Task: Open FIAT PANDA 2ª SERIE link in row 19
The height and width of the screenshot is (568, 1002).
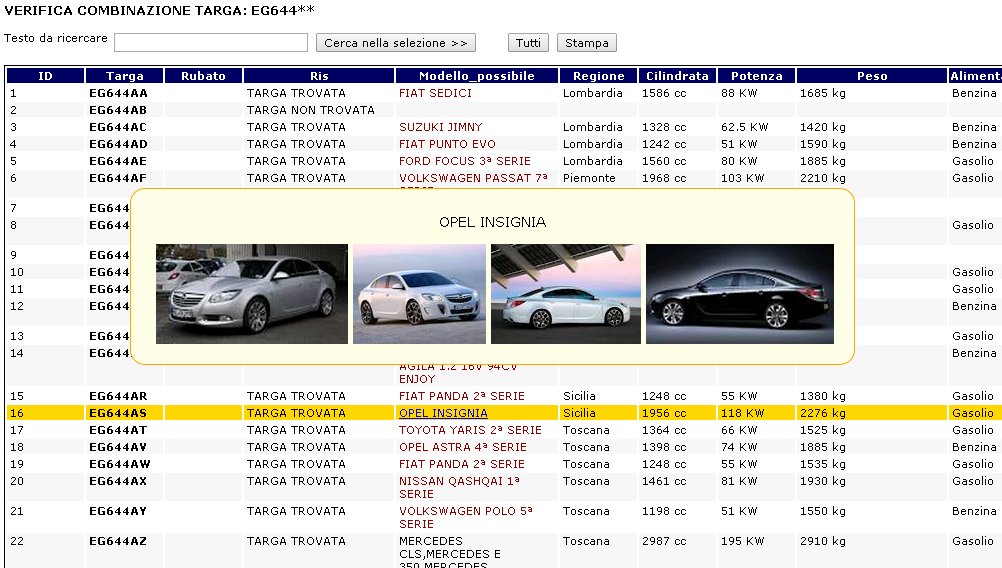Action: (461, 464)
